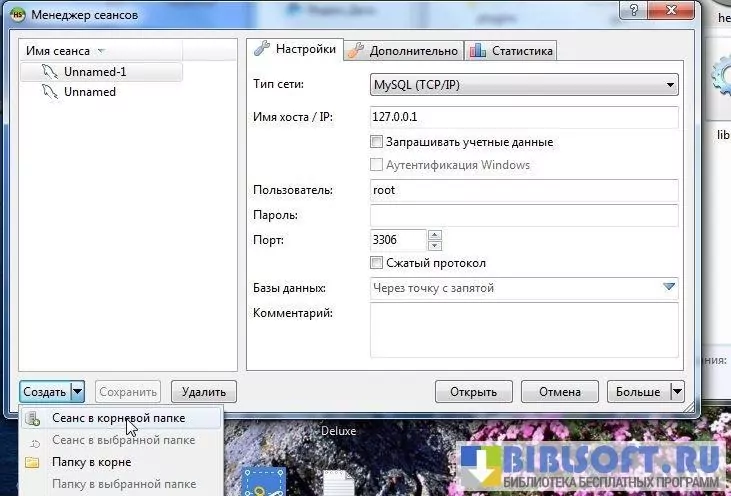The image size is (731, 496).
Task: Toggle the Сжатый протокол checkbox
Action: (377, 263)
